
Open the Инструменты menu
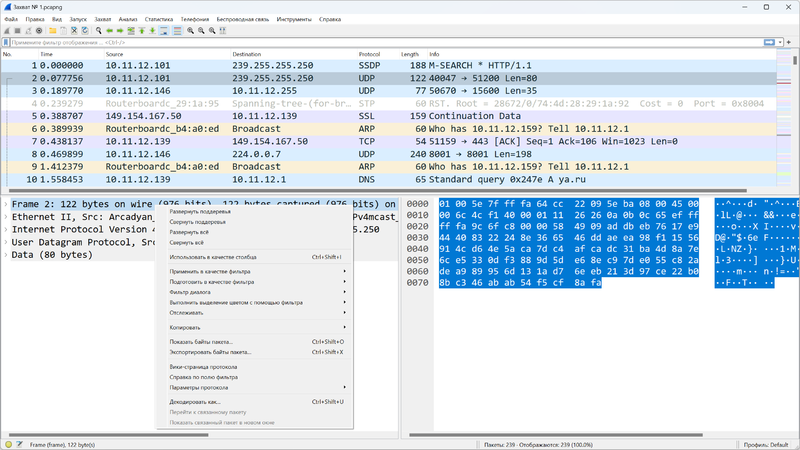pos(294,19)
